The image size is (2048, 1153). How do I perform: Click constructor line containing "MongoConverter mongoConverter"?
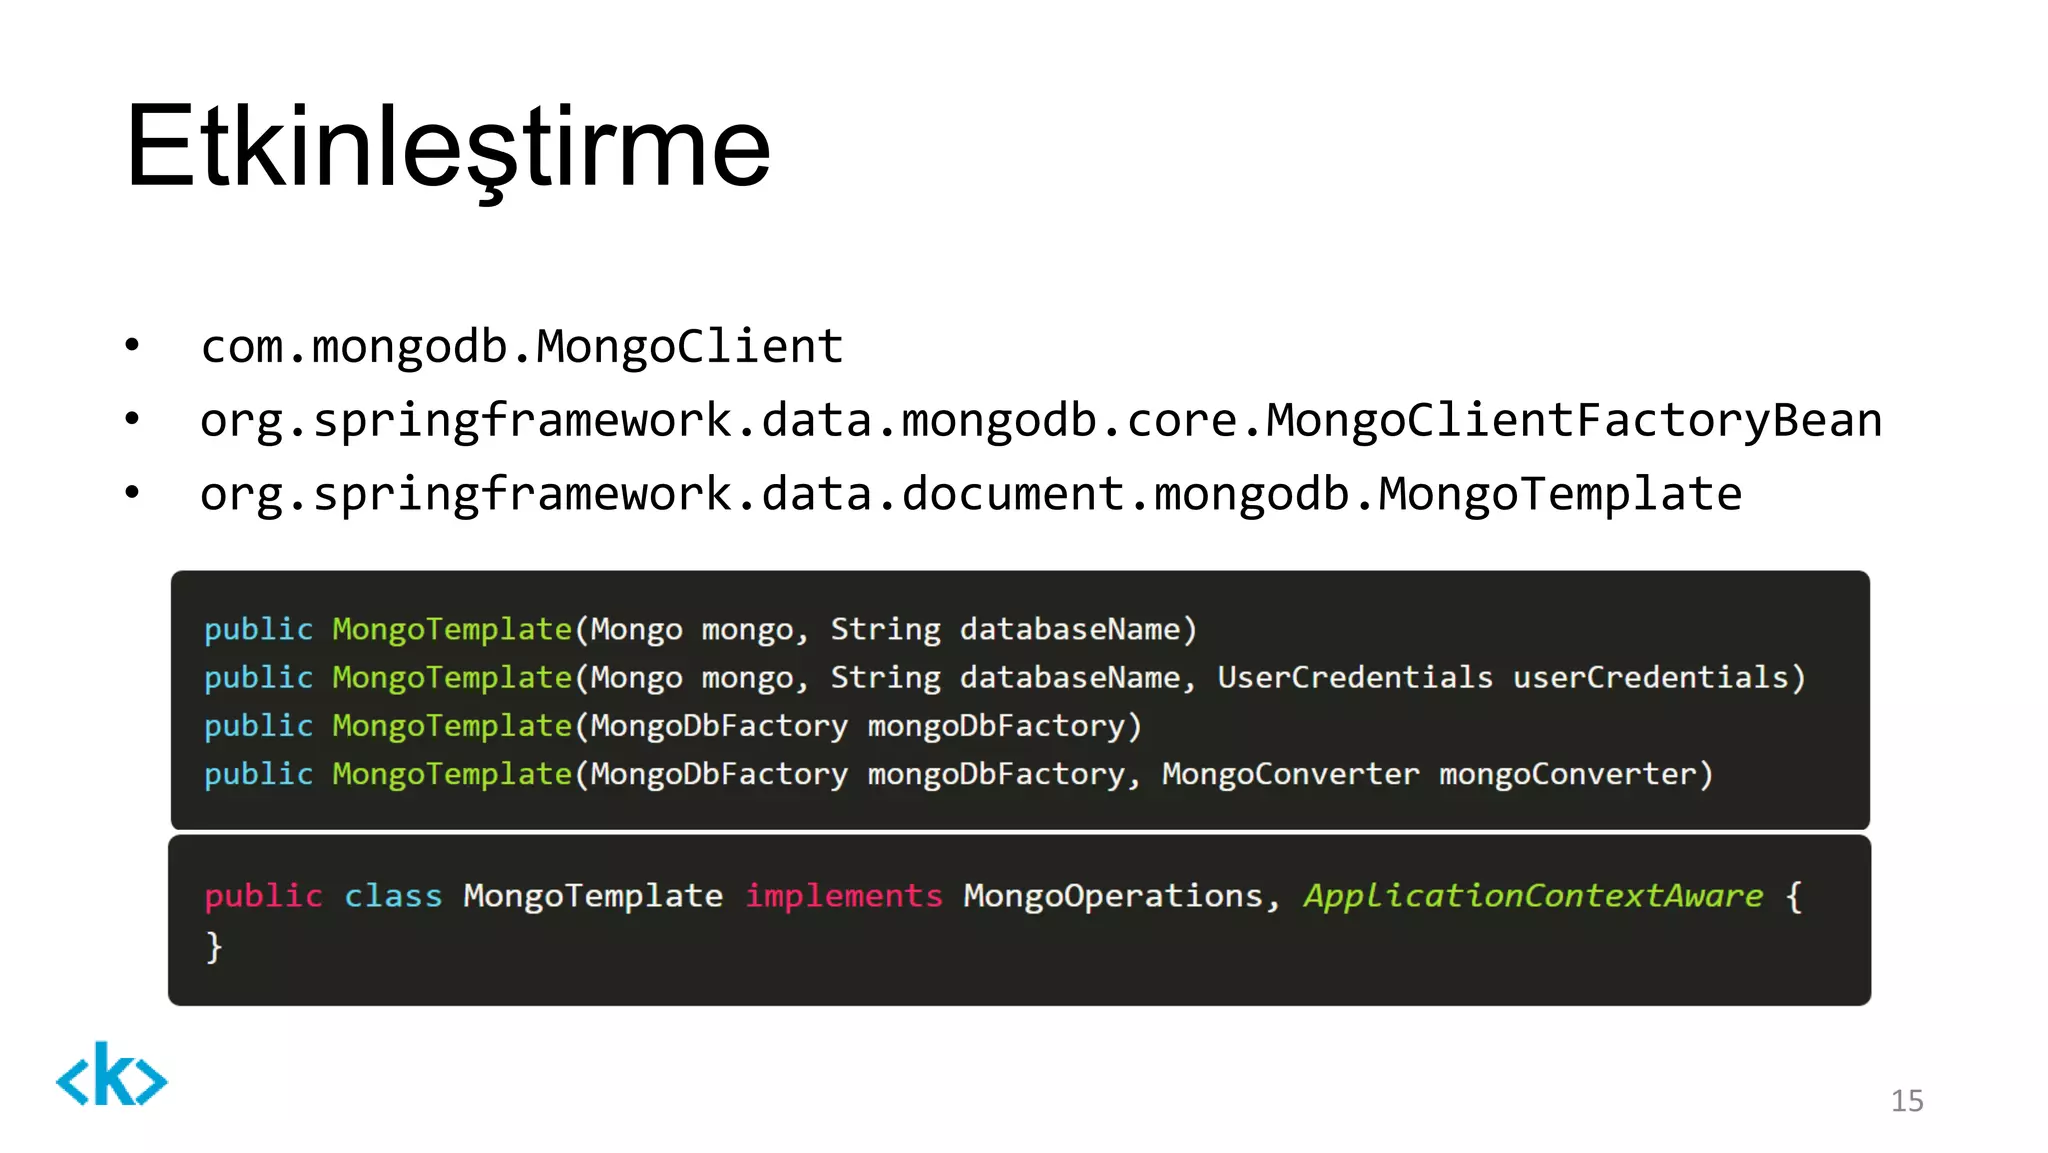pyautogui.click(x=959, y=774)
